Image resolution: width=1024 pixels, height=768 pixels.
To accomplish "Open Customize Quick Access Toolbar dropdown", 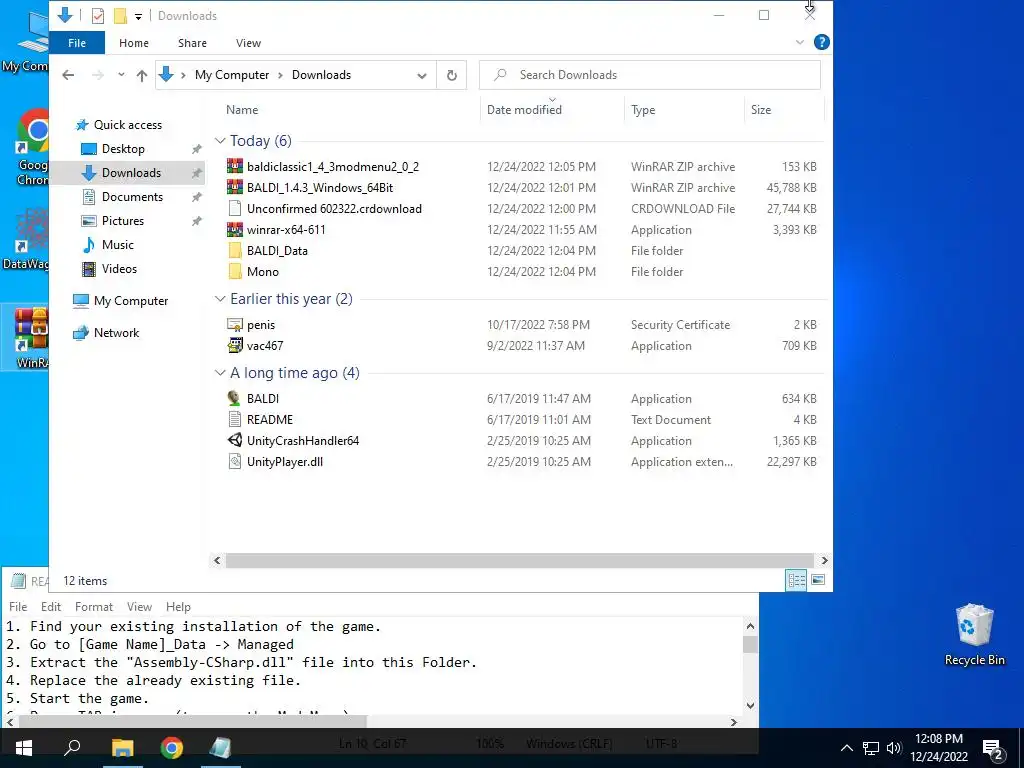I will (x=138, y=16).
